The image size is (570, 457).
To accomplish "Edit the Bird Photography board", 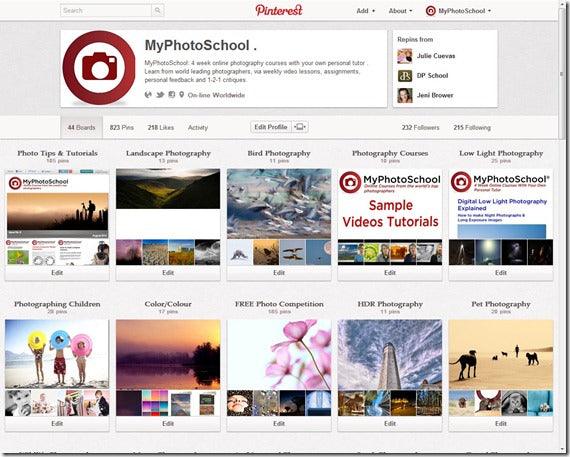I will click(x=279, y=273).
